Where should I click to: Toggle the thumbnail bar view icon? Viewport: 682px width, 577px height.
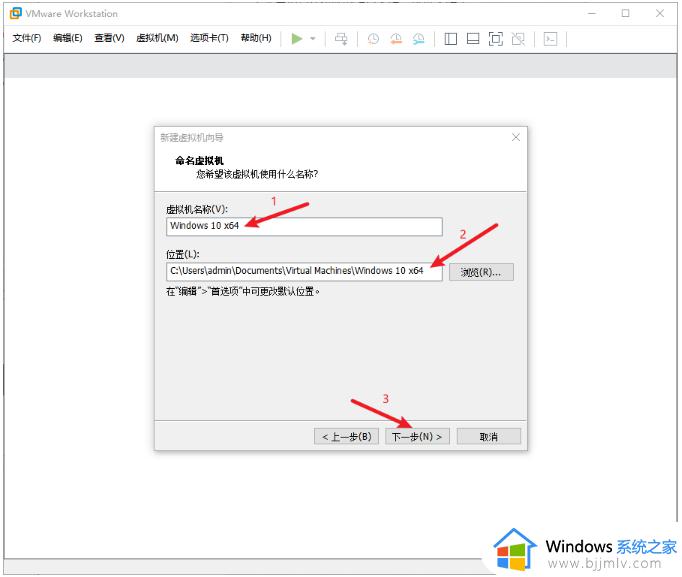pos(473,39)
